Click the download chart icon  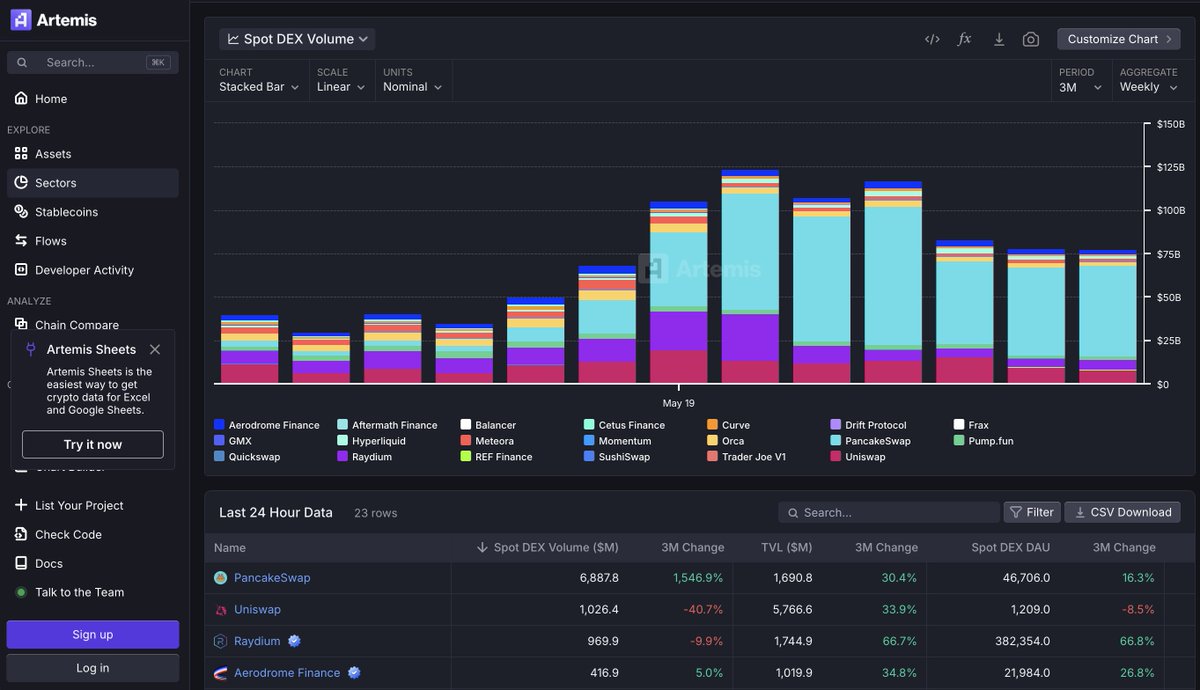pyautogui.click(x=998, y=39)
